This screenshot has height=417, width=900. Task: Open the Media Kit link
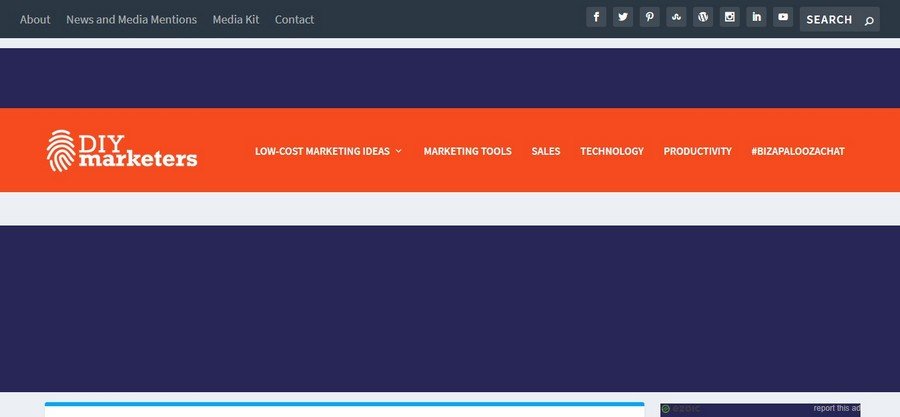pyautogui.click(x=236, y=20)
